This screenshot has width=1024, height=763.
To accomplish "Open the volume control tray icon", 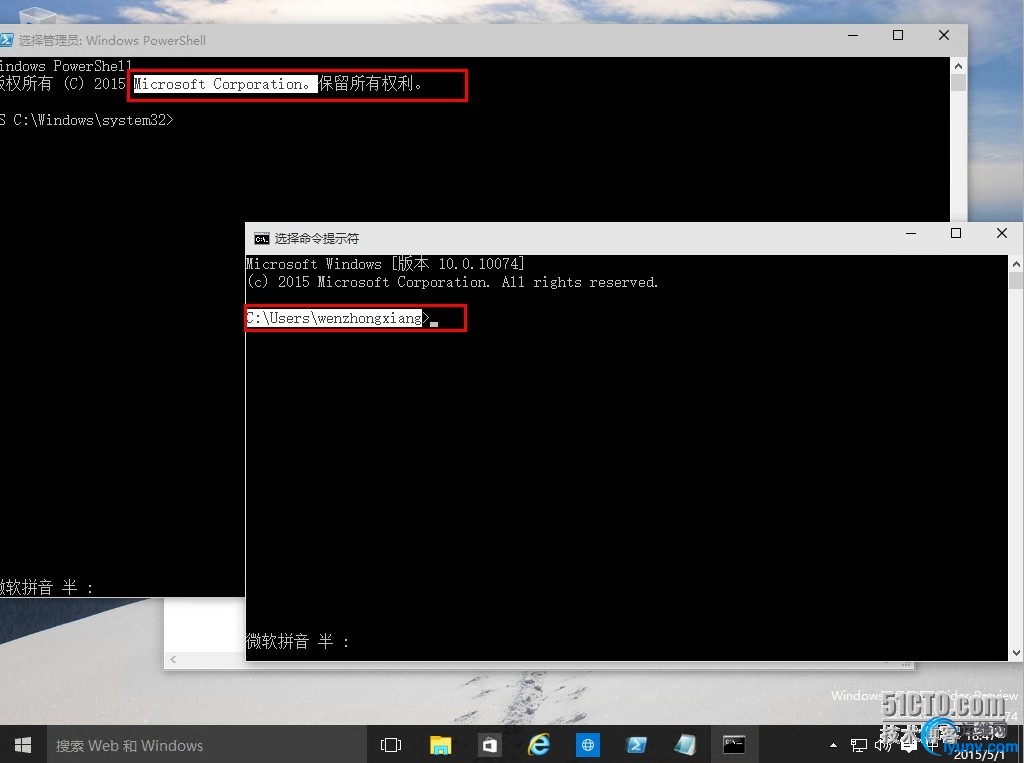I will 884,745.
